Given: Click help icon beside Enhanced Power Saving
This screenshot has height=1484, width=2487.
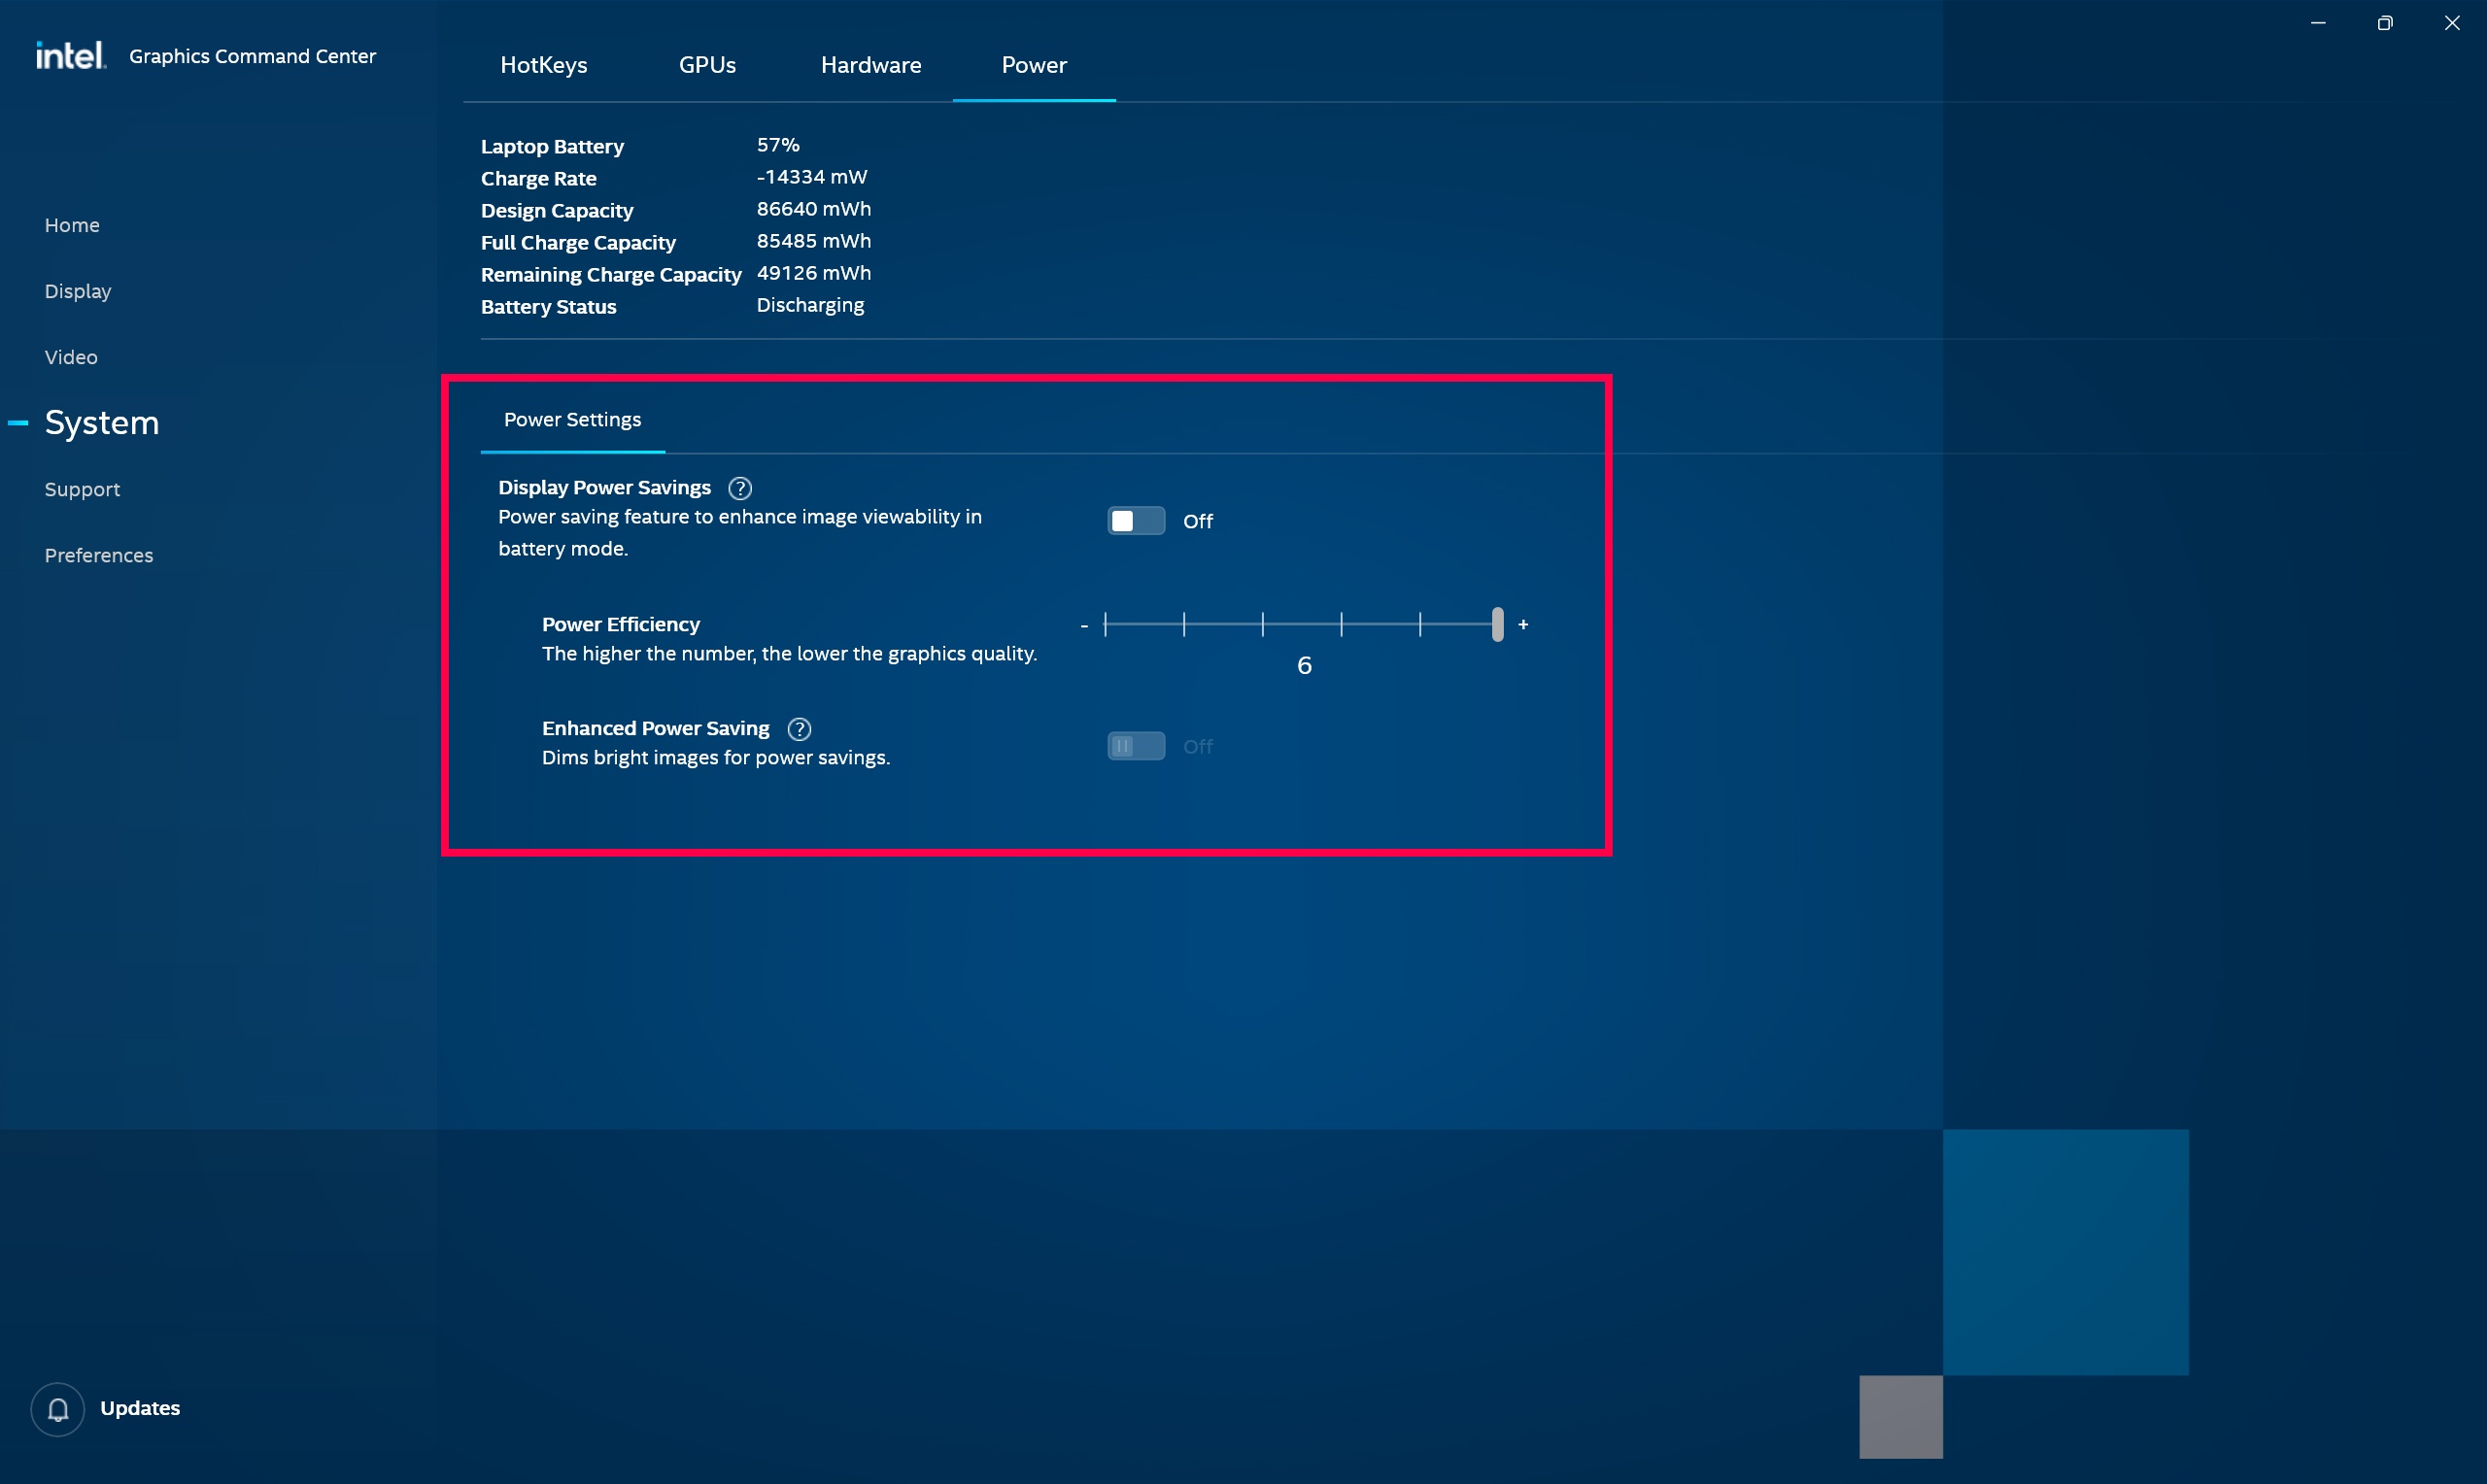Looking at the screenshot, I should click(799, 729).
